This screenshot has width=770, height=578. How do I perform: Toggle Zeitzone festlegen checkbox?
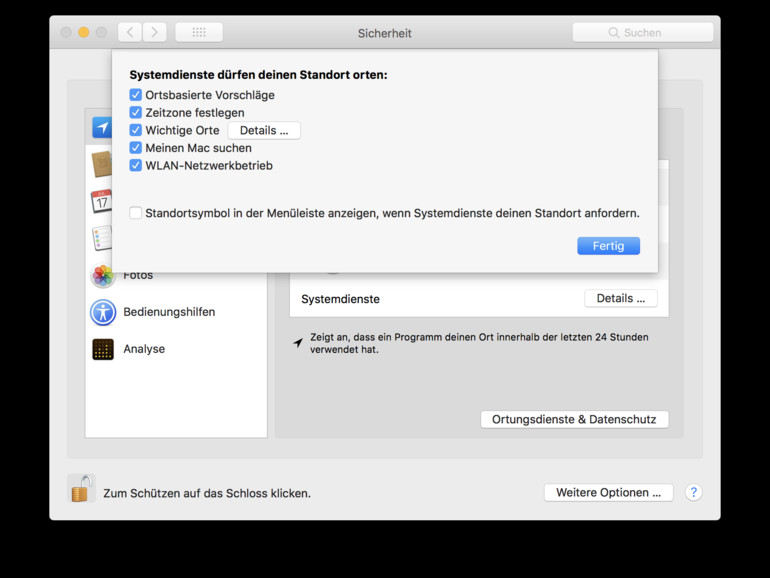click(136, 112)
